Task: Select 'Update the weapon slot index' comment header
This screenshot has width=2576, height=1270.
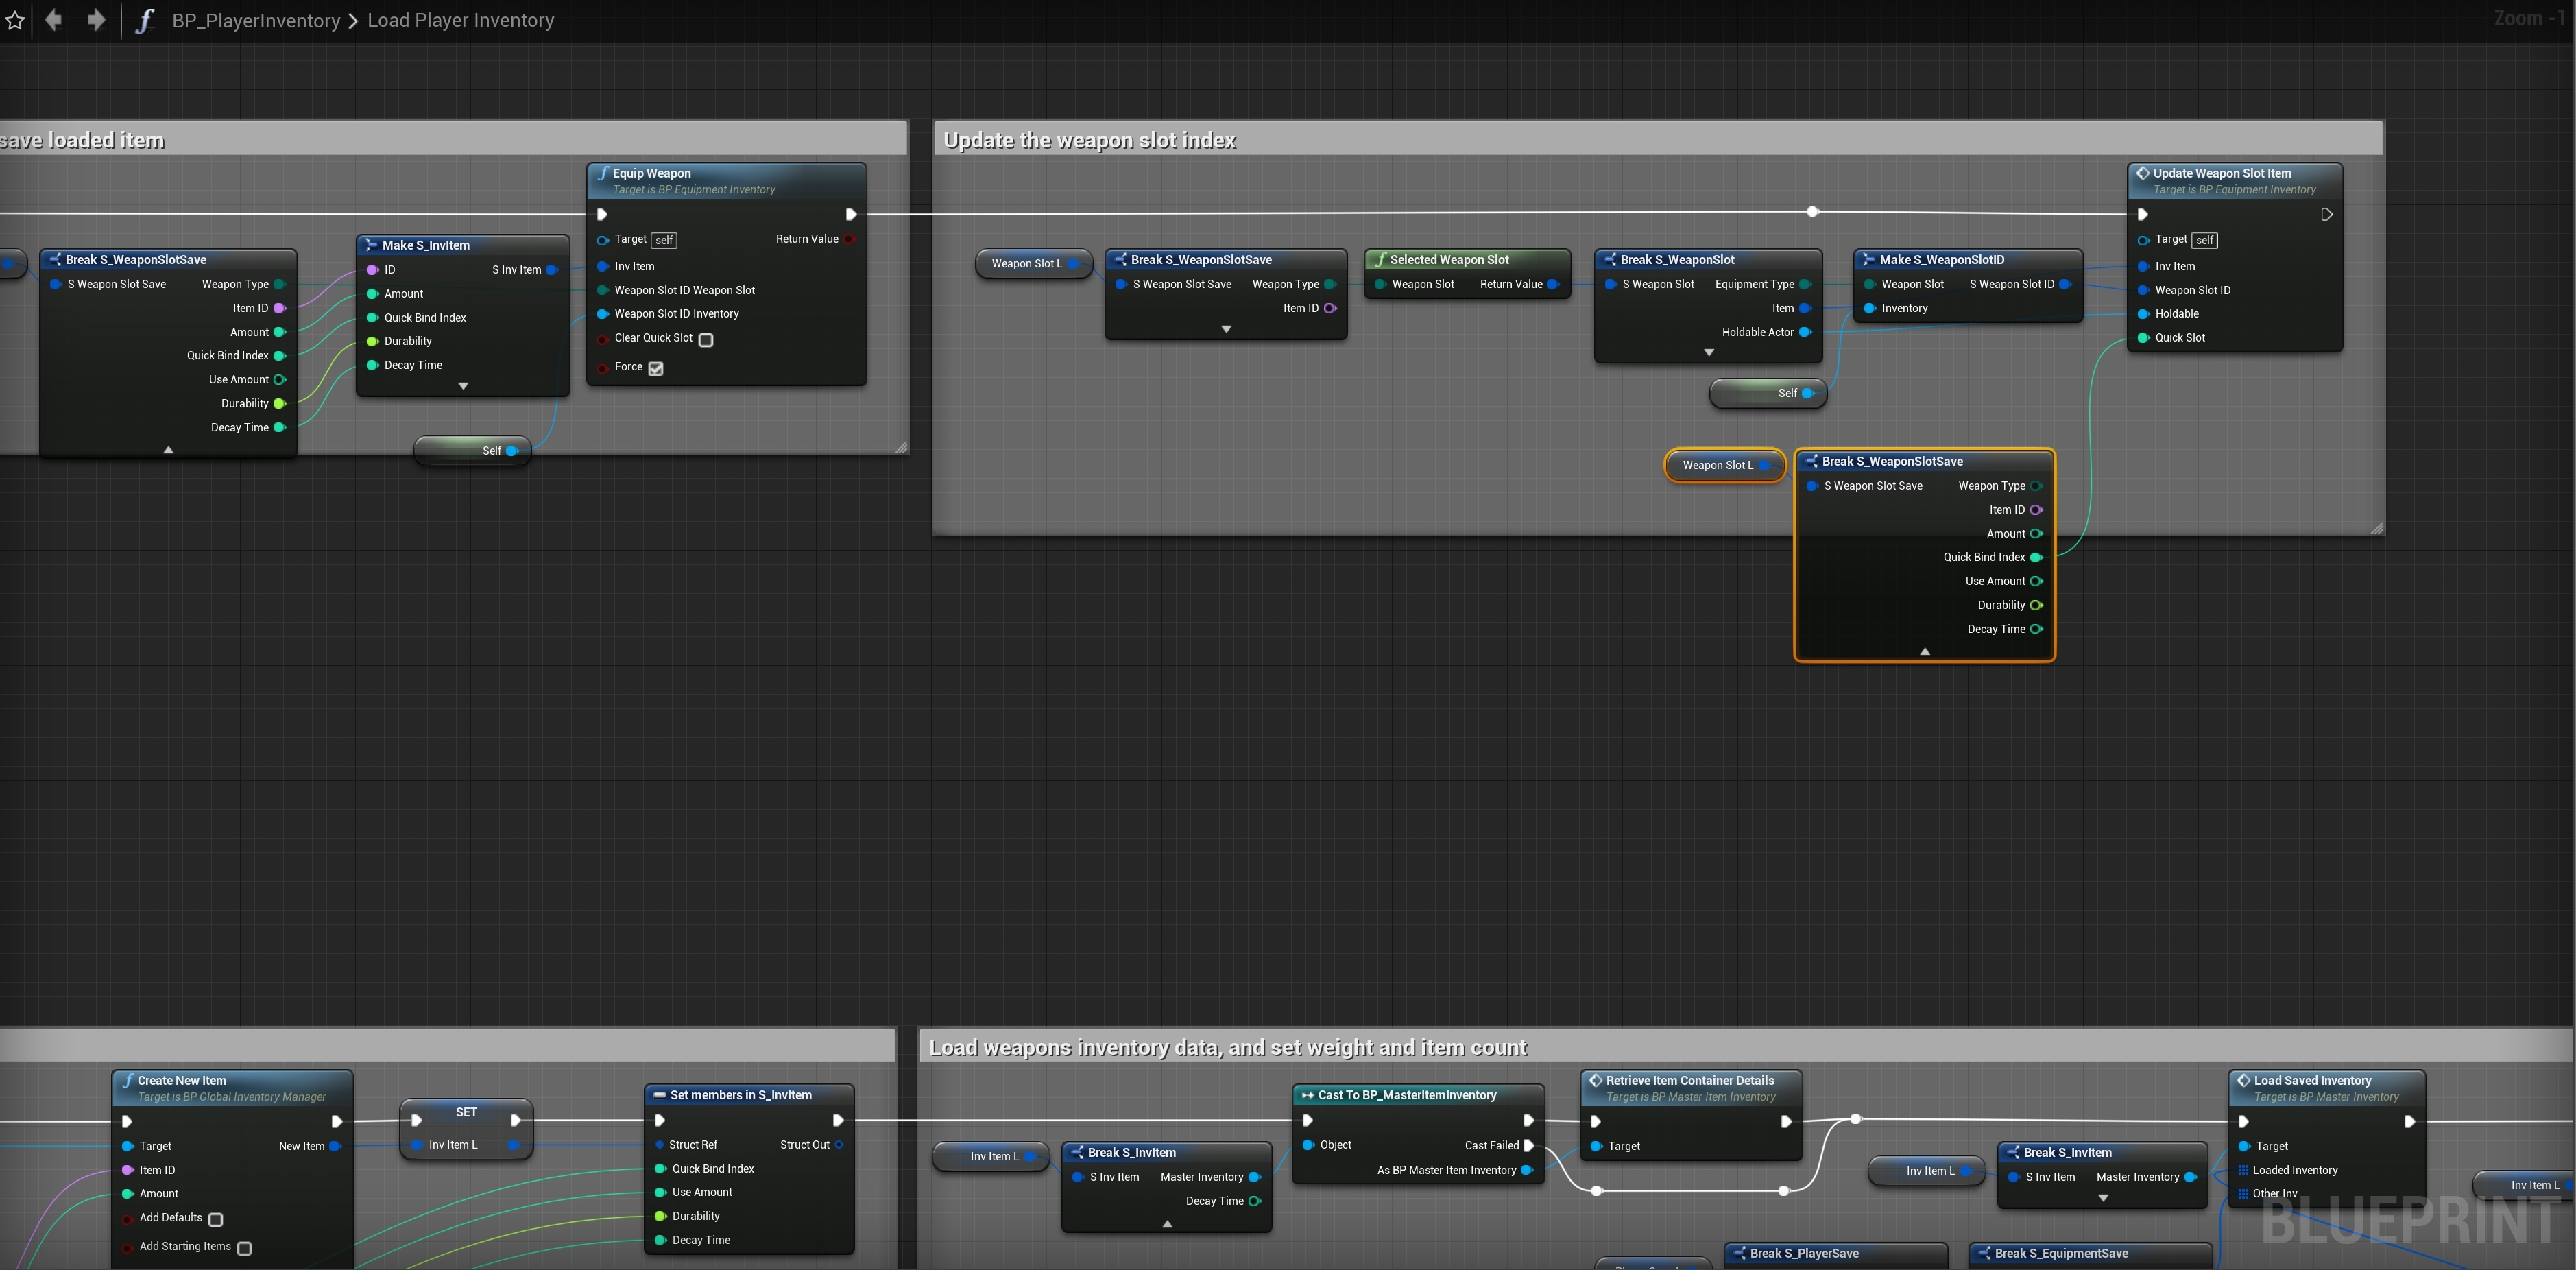Action: [x=1090, y=140]
